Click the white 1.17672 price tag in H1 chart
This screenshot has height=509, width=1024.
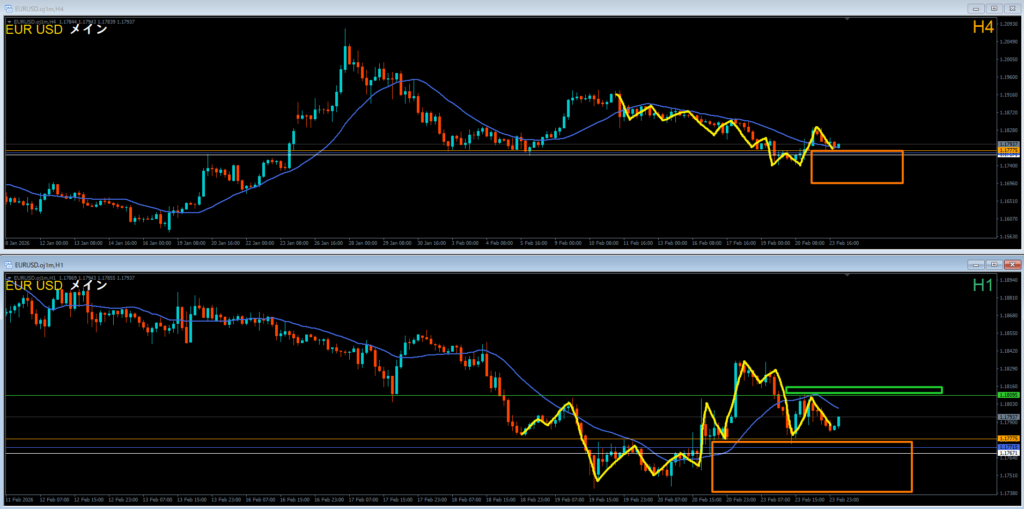(1009, 453)
